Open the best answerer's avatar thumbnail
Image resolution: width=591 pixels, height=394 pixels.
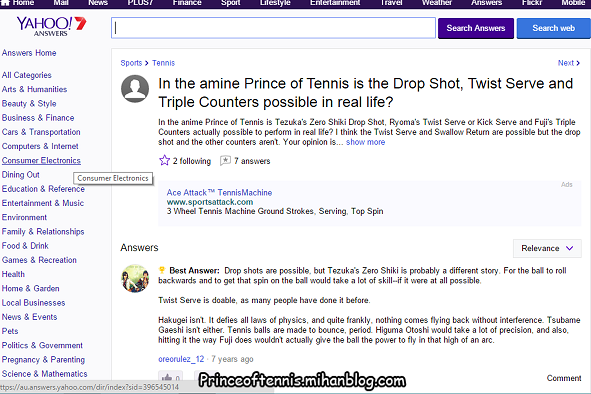(135, 279)
